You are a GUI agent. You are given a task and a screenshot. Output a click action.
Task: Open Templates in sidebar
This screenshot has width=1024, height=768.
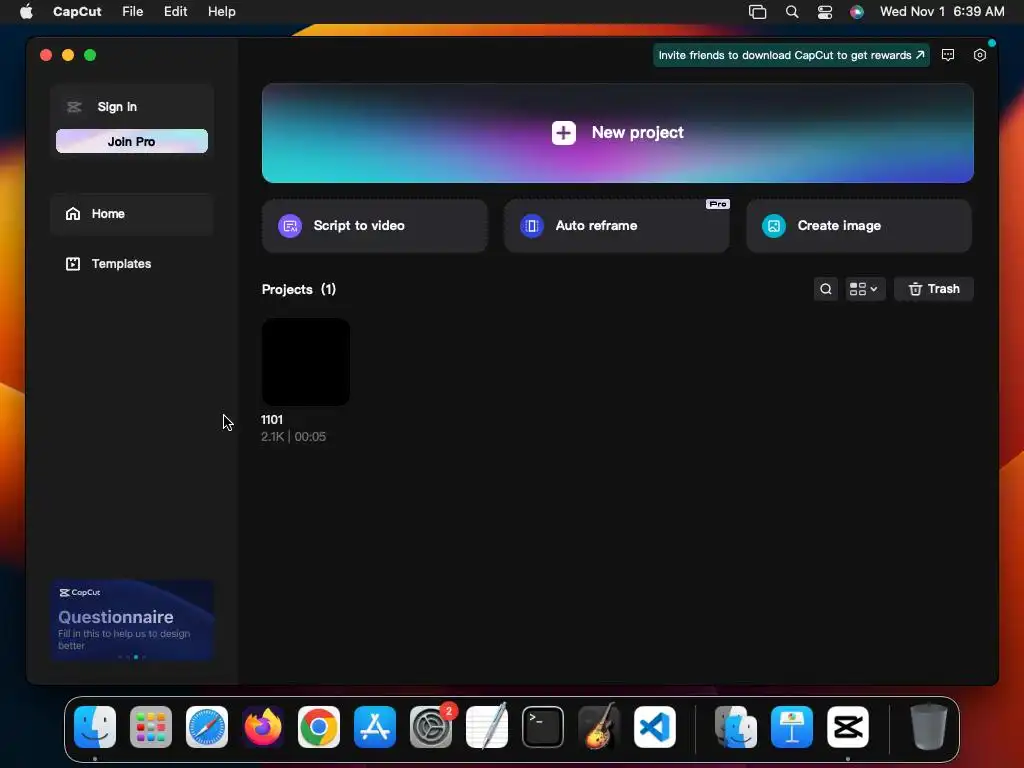(x=132, y=264)
